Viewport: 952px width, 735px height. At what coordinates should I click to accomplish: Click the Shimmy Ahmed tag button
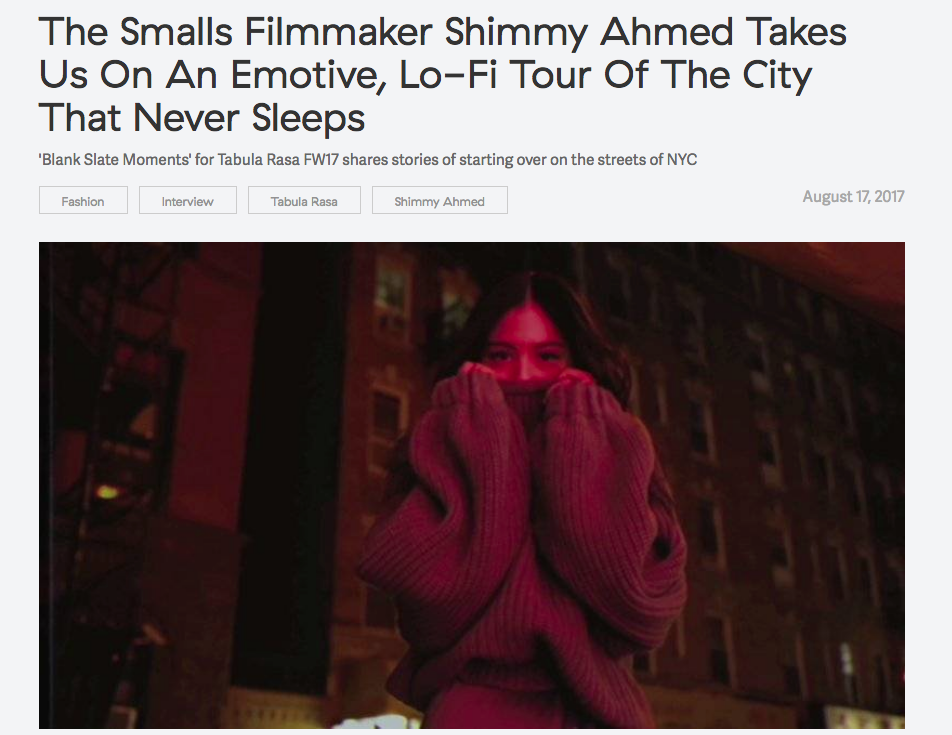click(x=440, y=200)
